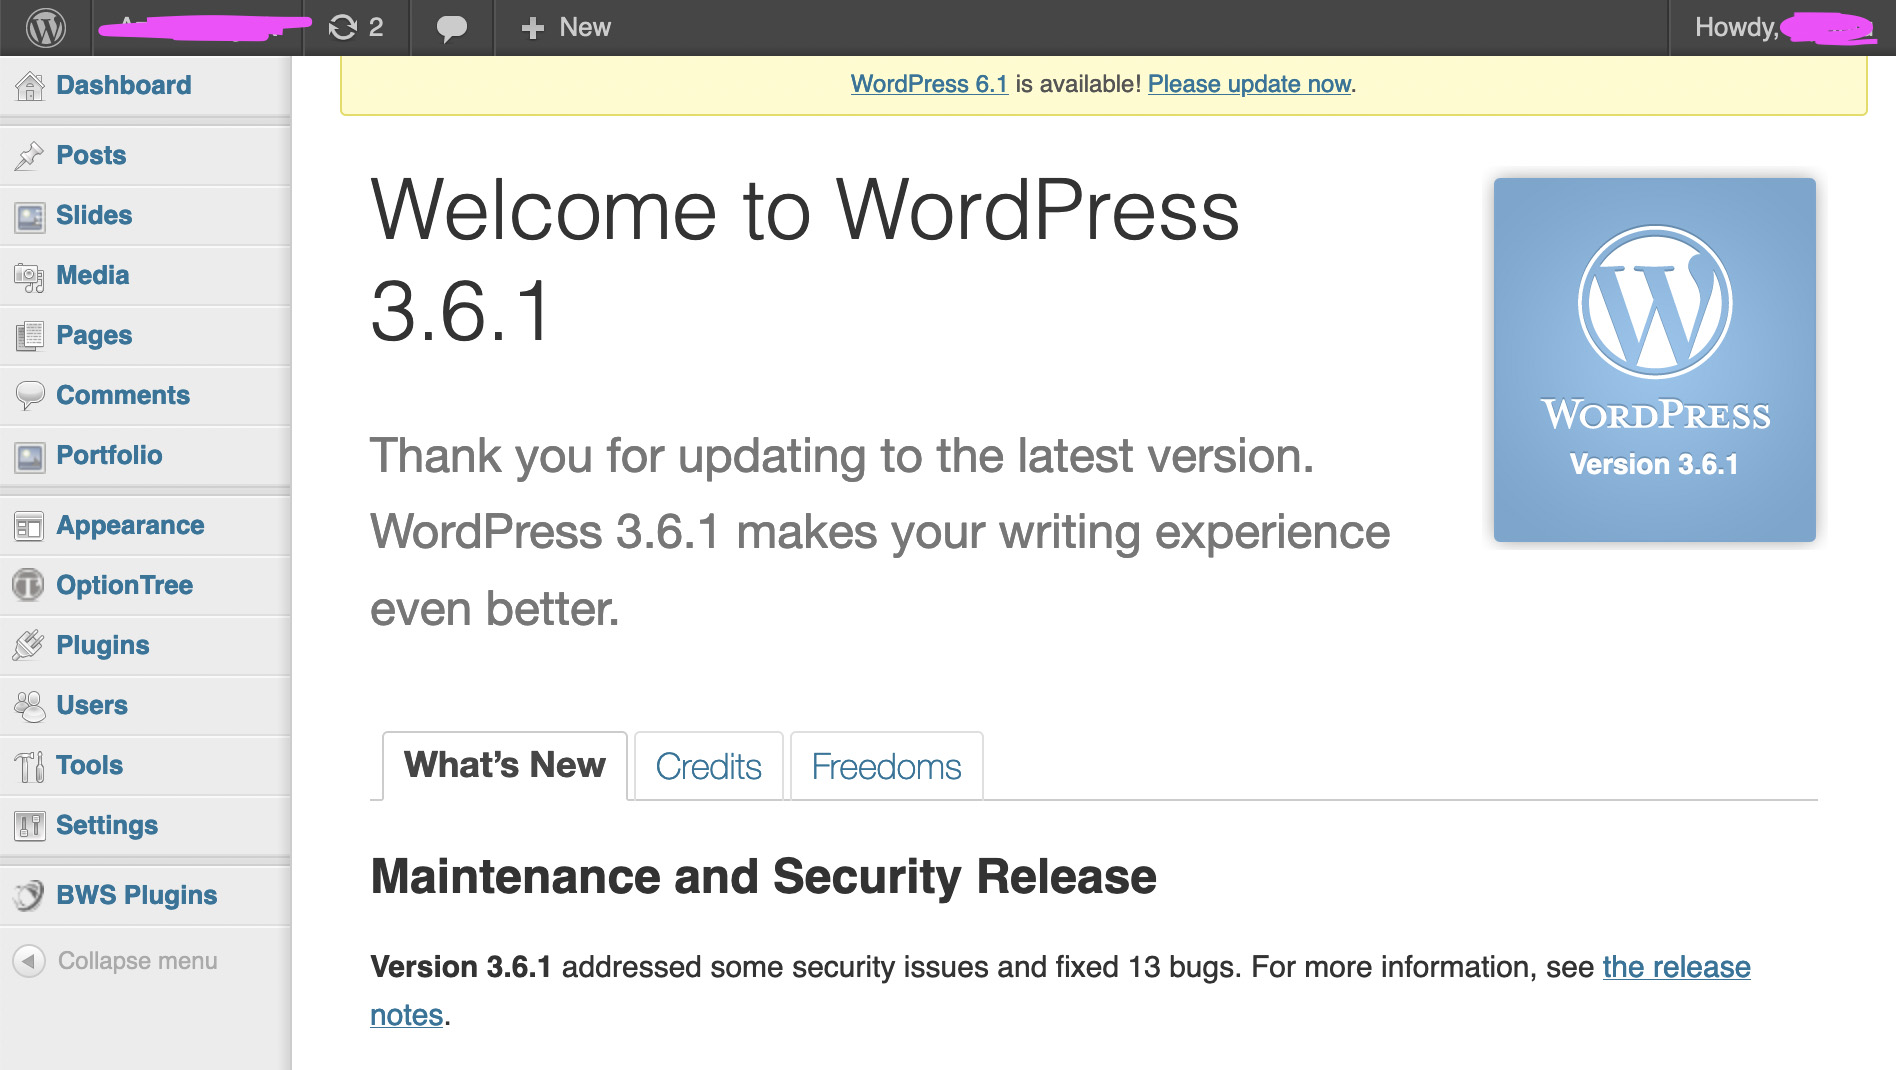Image resolution: width=1896 pixels, height=1070 pixels.
Task: Open the BWS Plugins menu
Action: pos(137,895)
